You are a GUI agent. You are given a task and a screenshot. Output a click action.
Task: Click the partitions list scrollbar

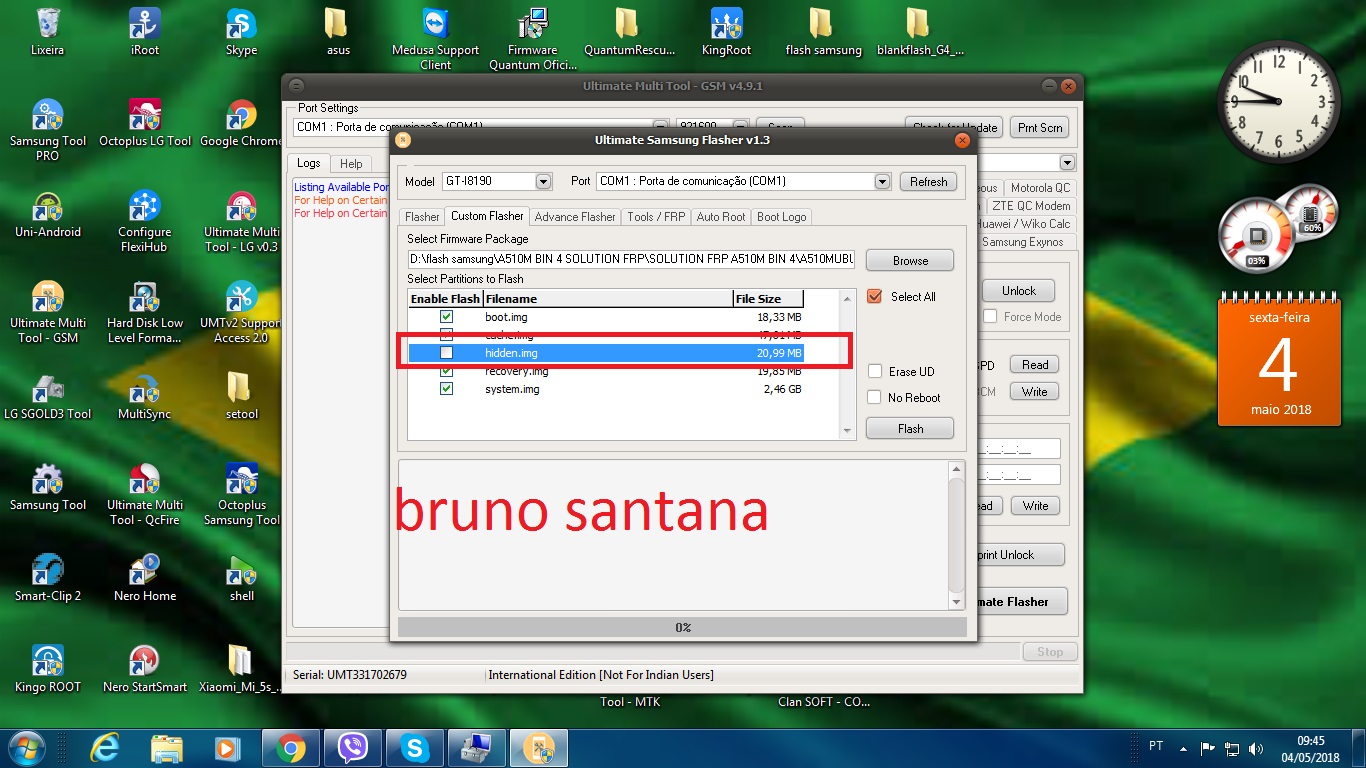point(848,364)
